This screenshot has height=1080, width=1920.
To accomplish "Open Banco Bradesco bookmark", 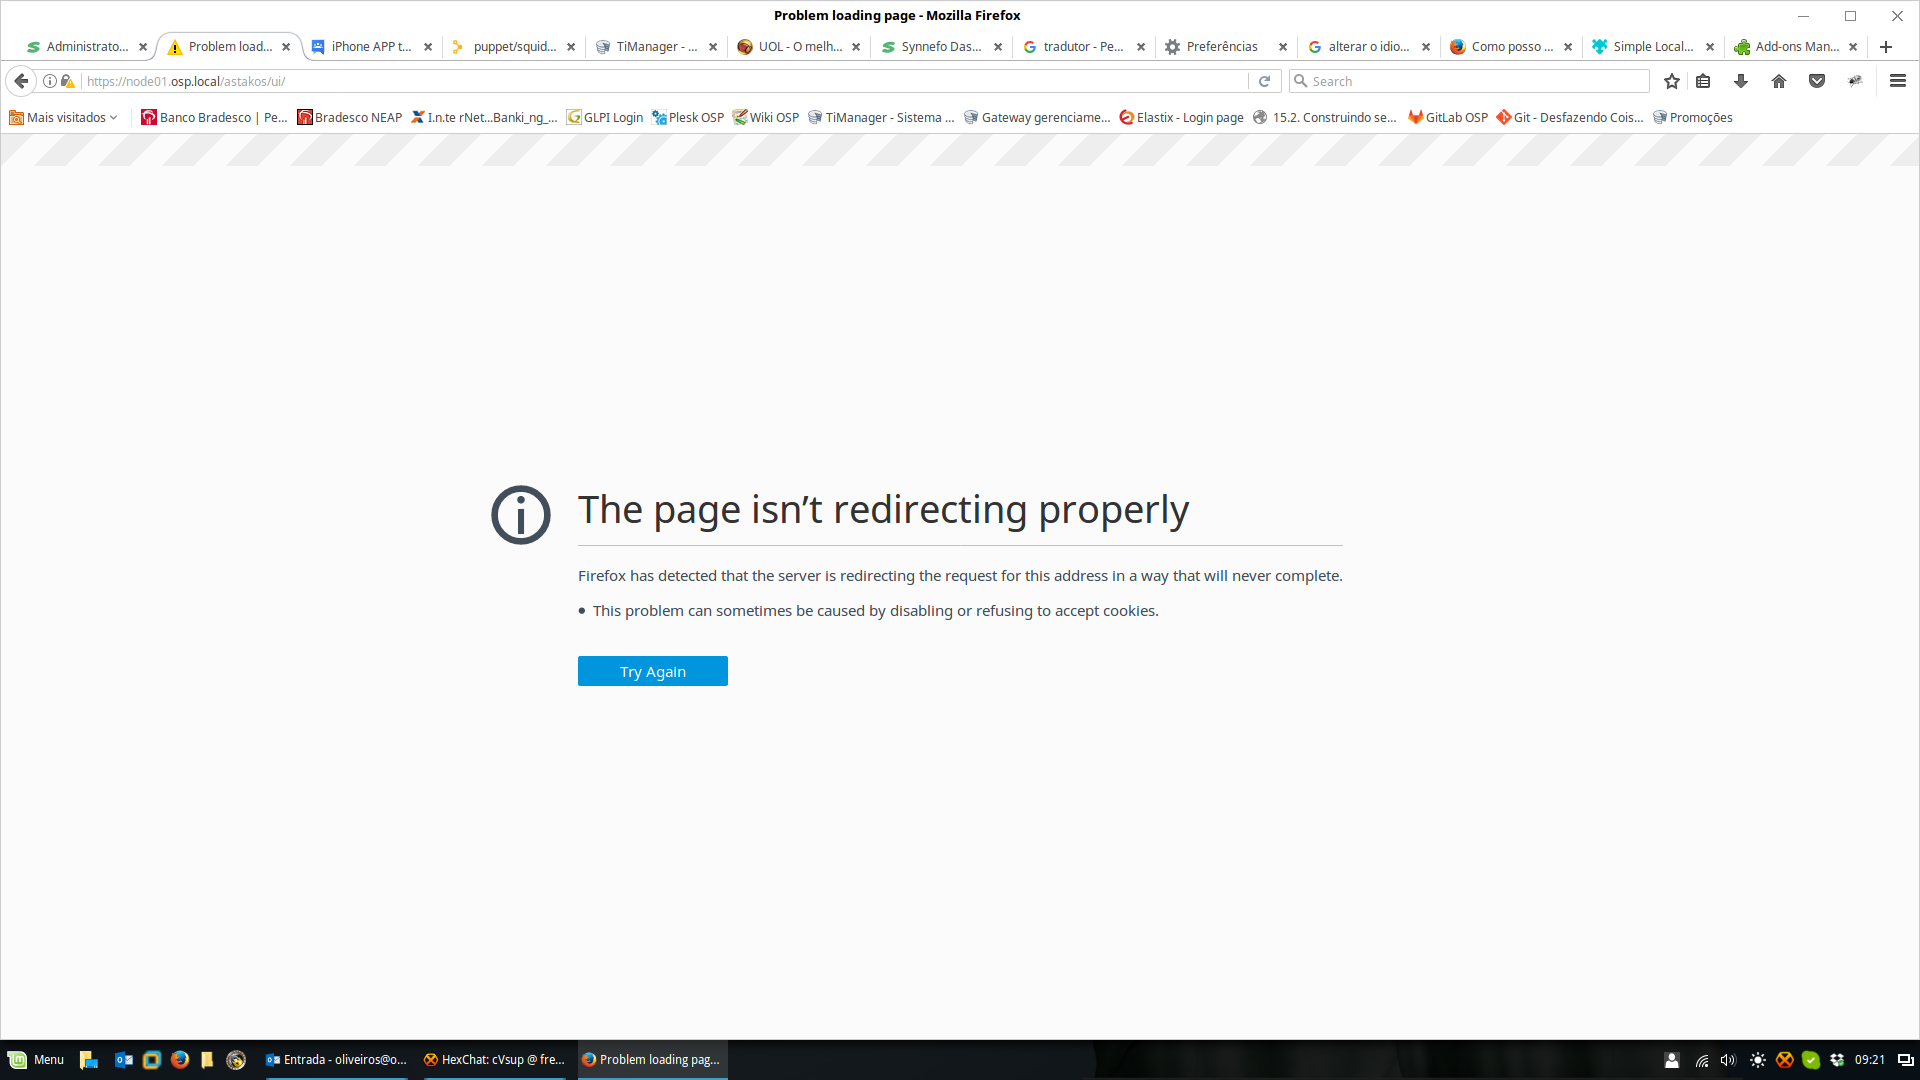I will (214, 117).
